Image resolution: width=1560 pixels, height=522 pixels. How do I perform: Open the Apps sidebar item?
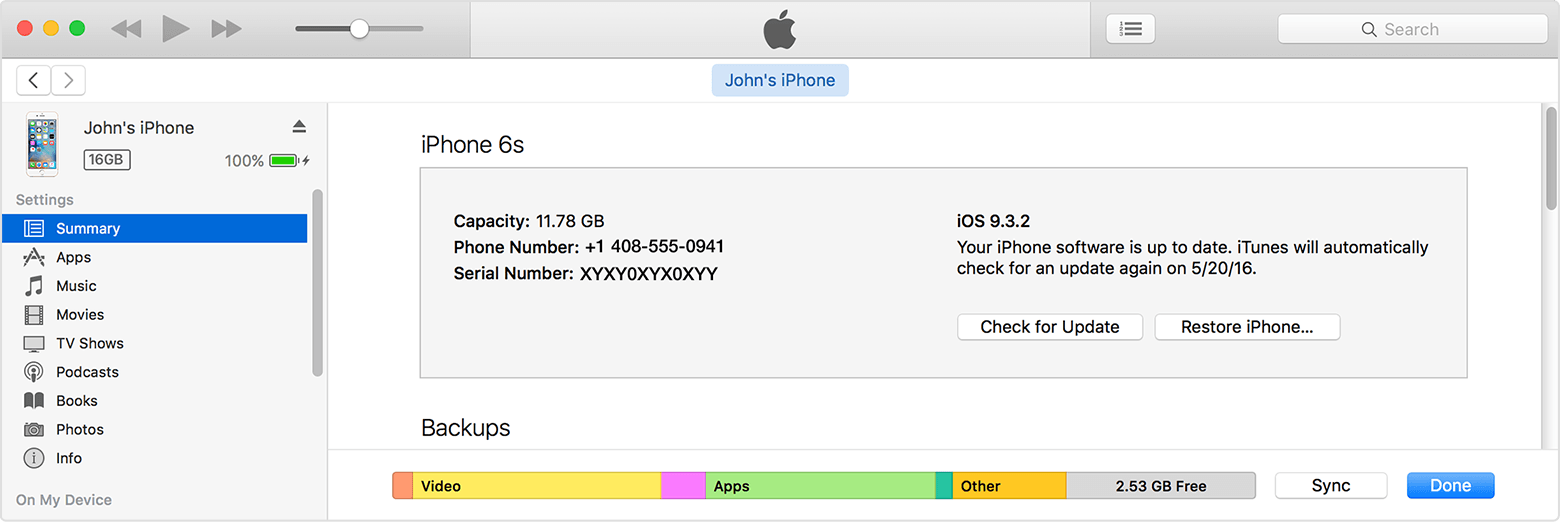154,257
